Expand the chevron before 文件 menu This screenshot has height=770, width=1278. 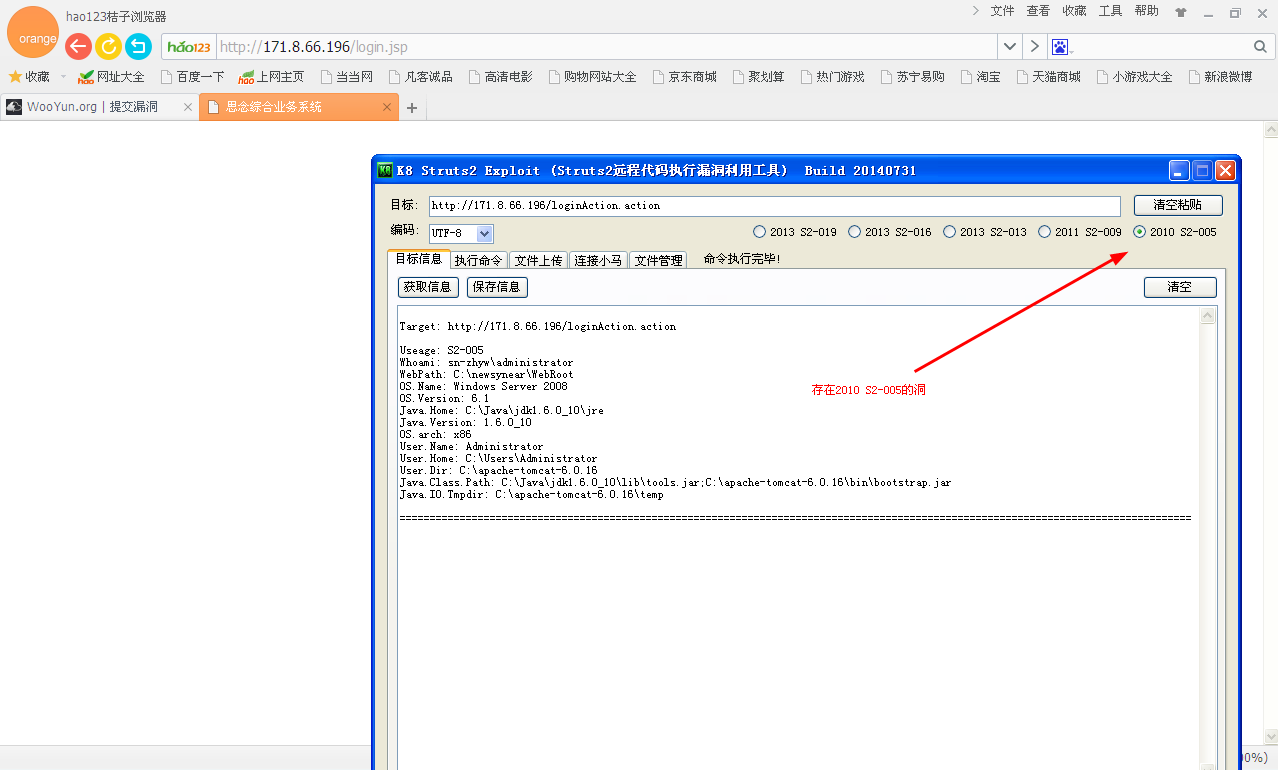coord(976,11)
